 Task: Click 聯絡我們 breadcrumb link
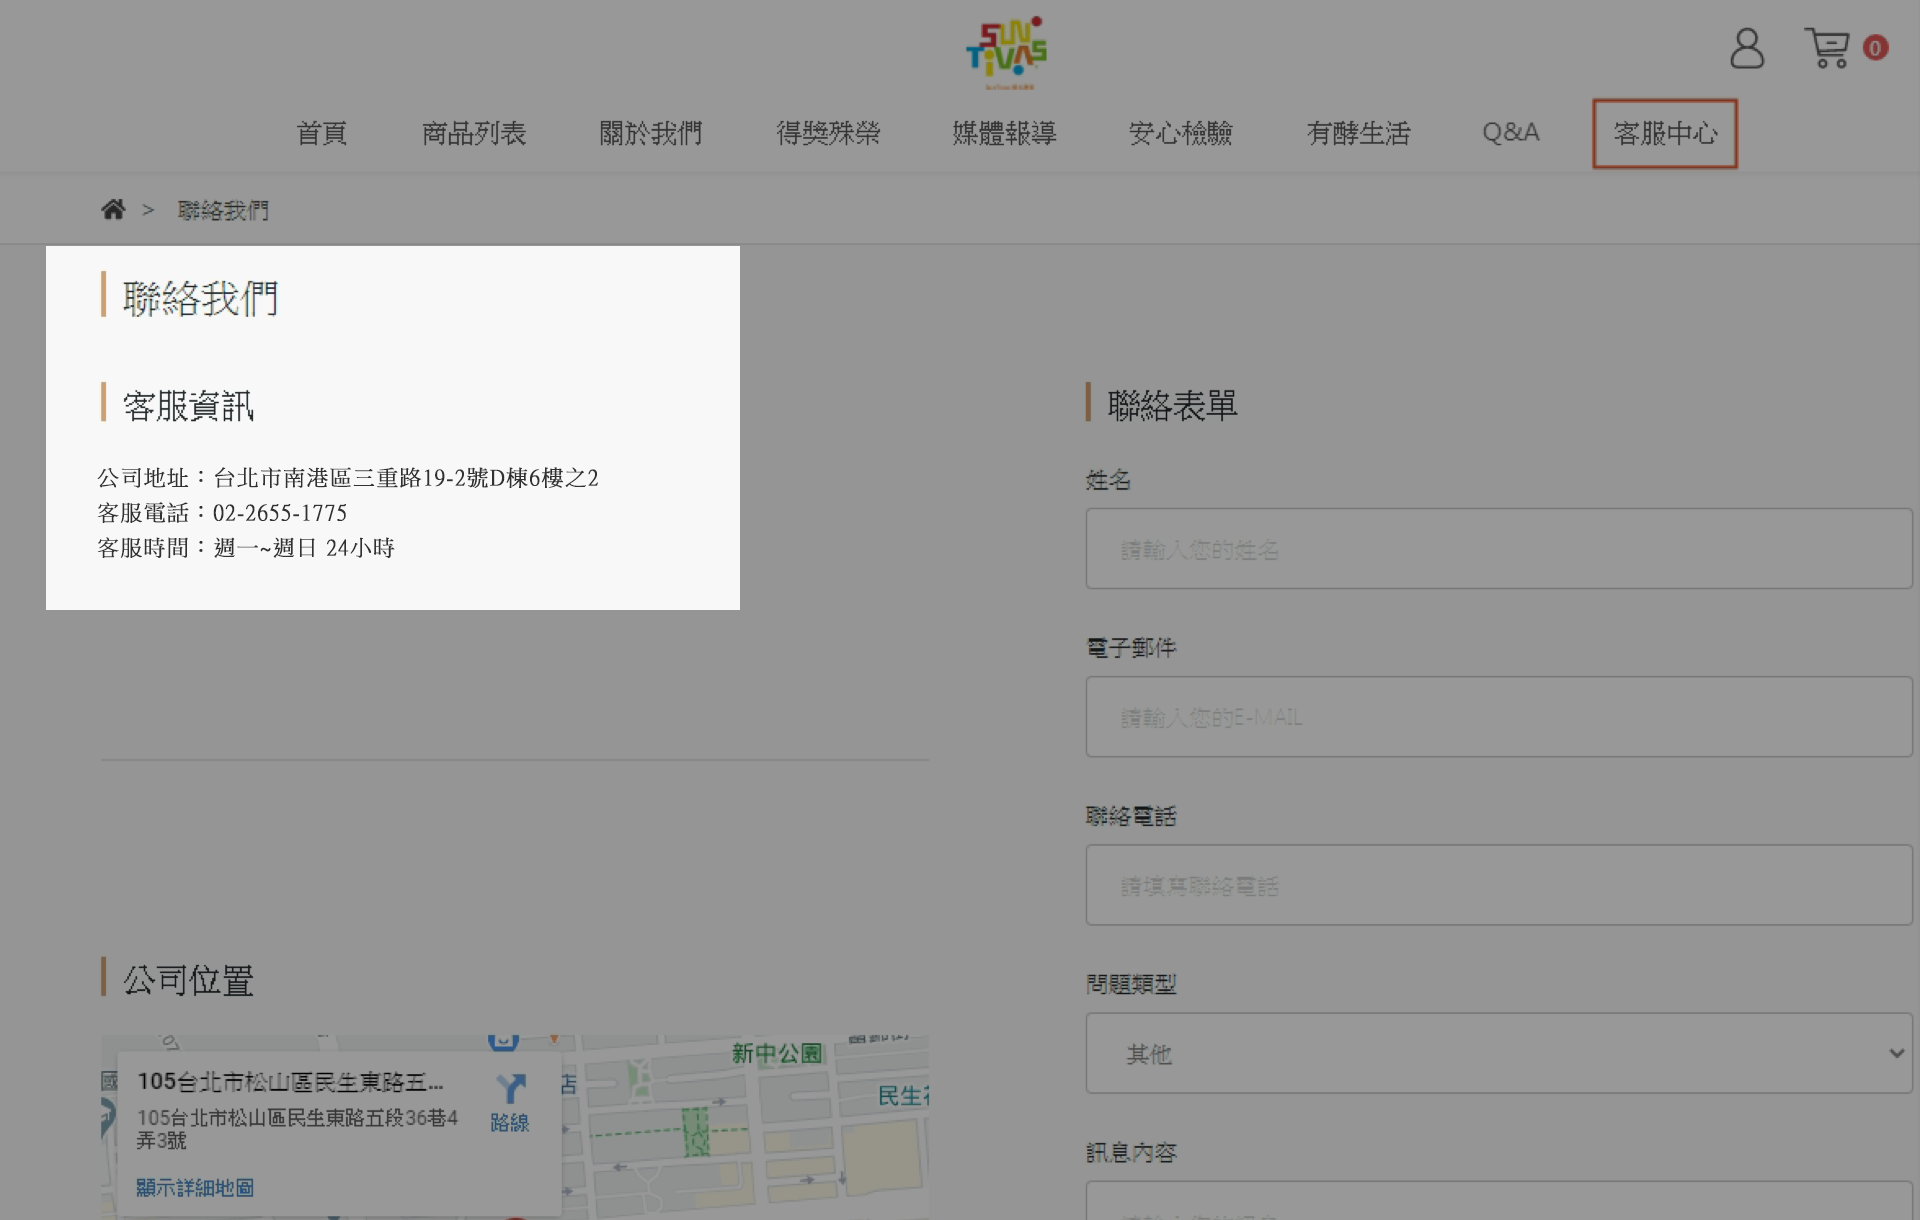[x=223, y=210]
